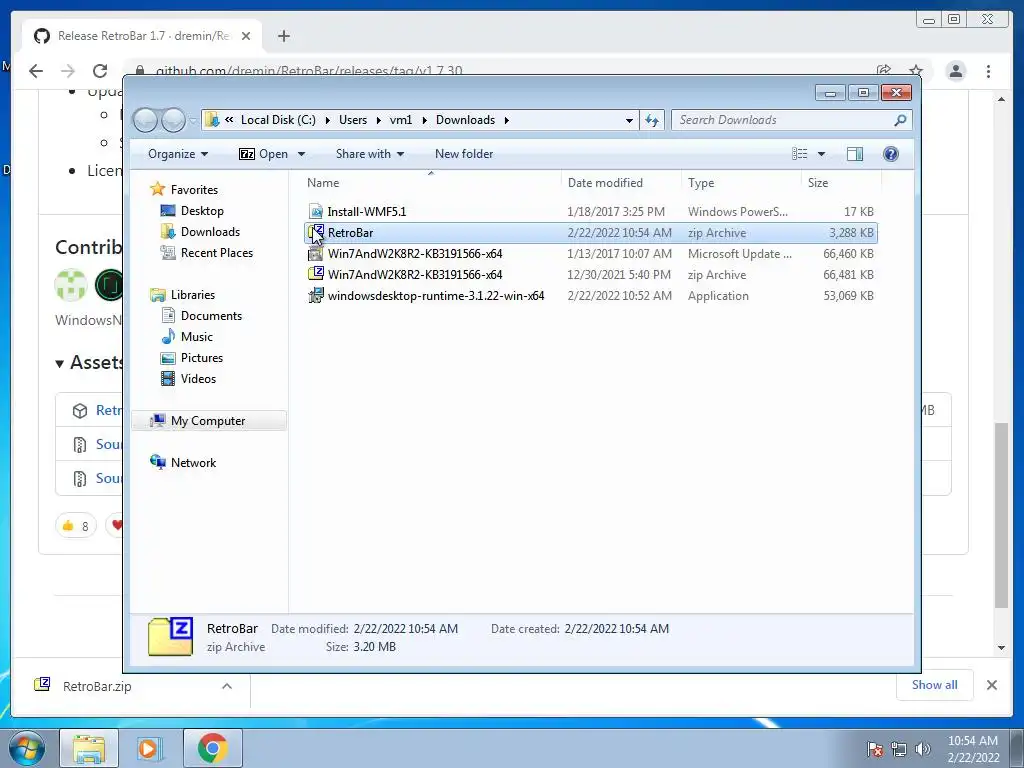This screenshot has height=768, width=1024.
Task: Open the Start menu orb
Action: tap(27, 748)
